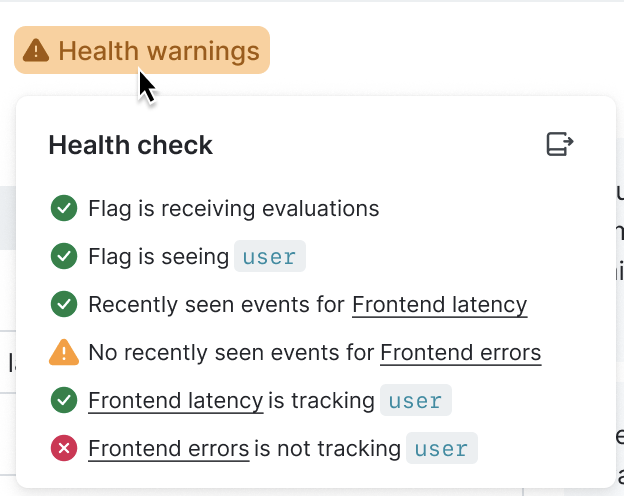Click the warning triangle in Health warnings badge
This screenshot has width=624, height=496.
click(36, 50)
